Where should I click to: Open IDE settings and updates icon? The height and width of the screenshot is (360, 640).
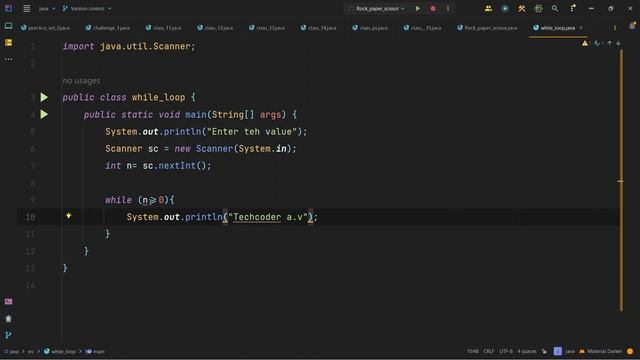[x=573, y=8]
